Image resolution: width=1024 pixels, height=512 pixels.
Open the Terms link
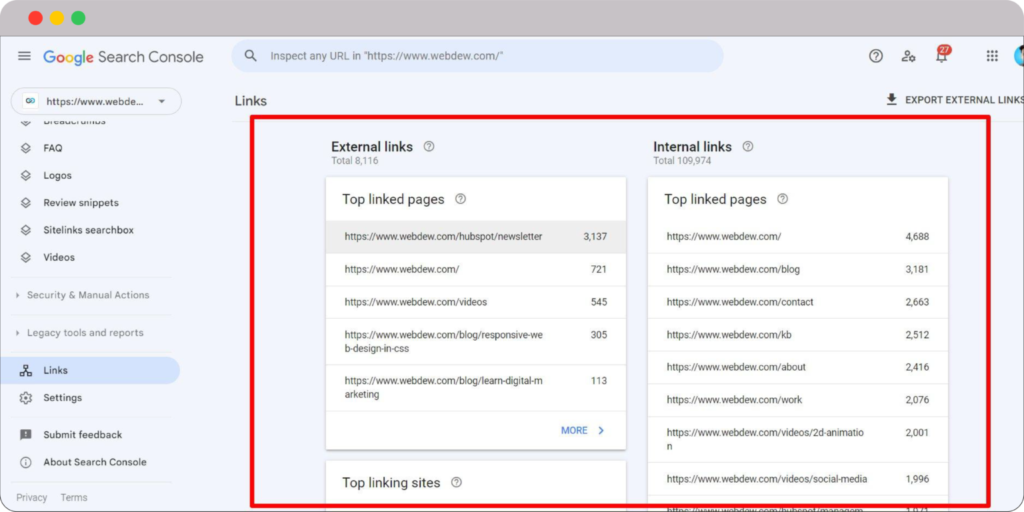pyautogui.click(x=74, y=498)
